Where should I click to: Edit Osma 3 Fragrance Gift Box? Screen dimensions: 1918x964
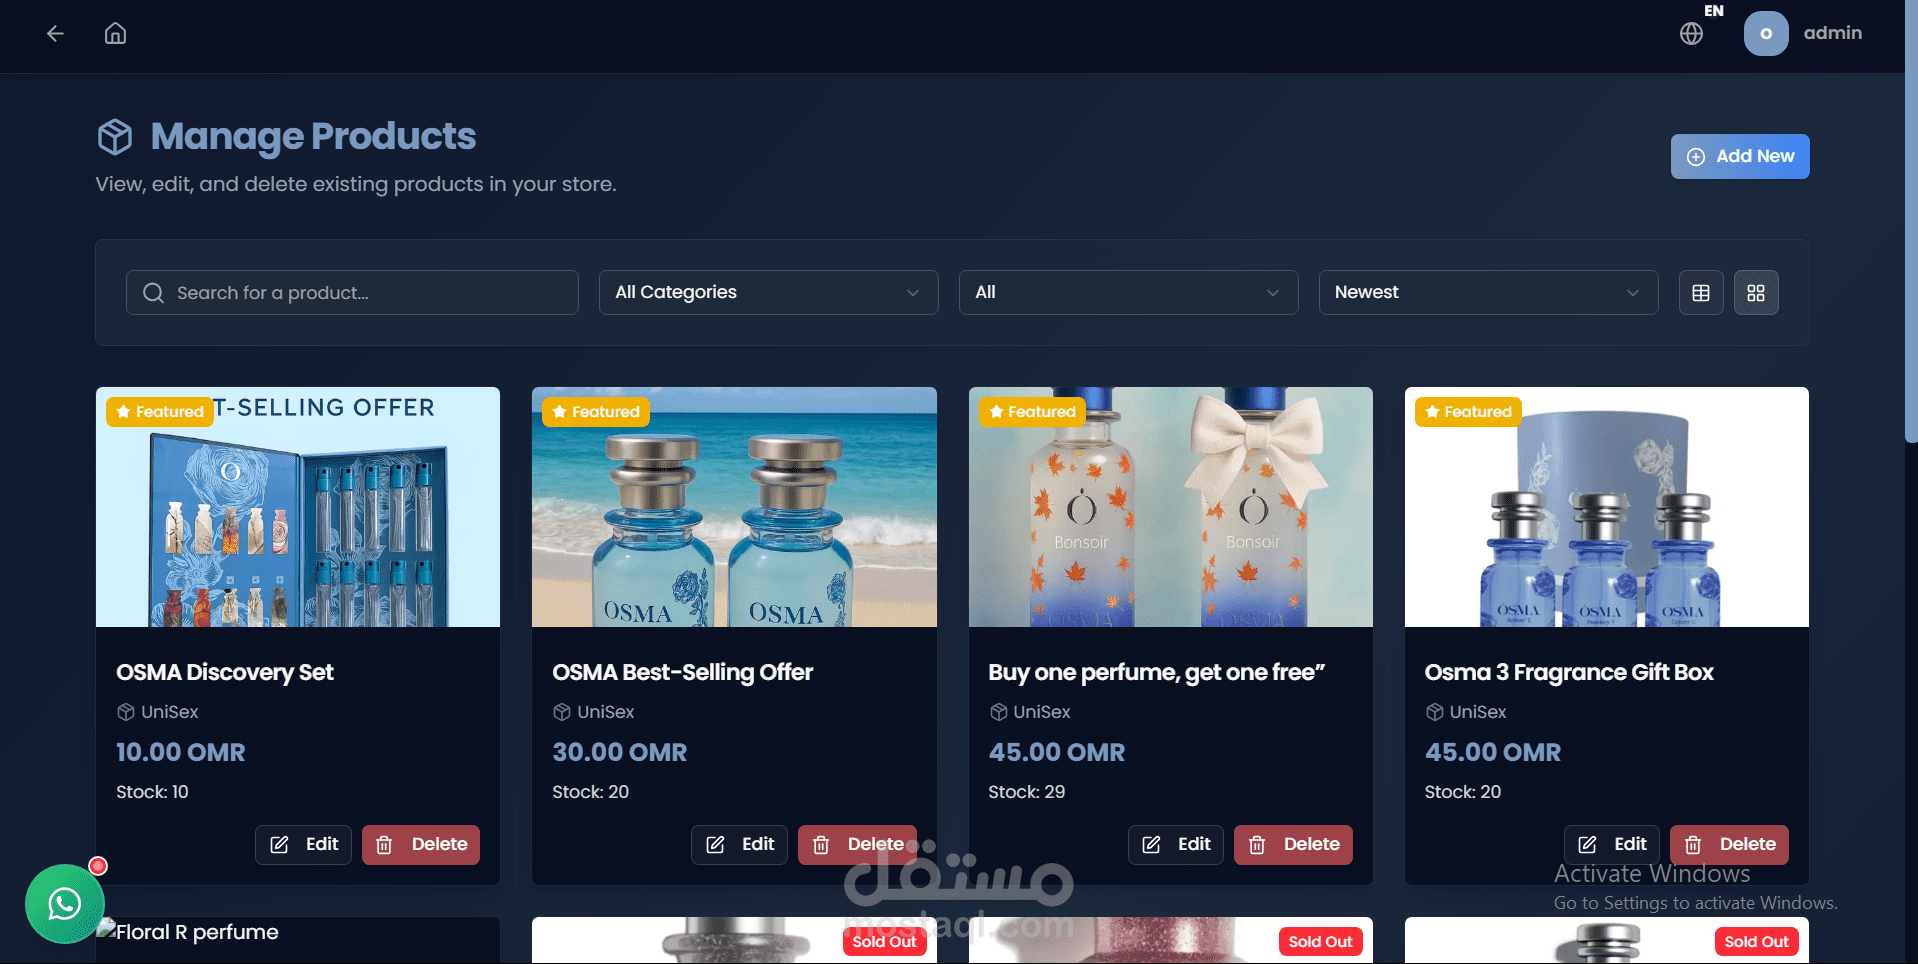1612,845
